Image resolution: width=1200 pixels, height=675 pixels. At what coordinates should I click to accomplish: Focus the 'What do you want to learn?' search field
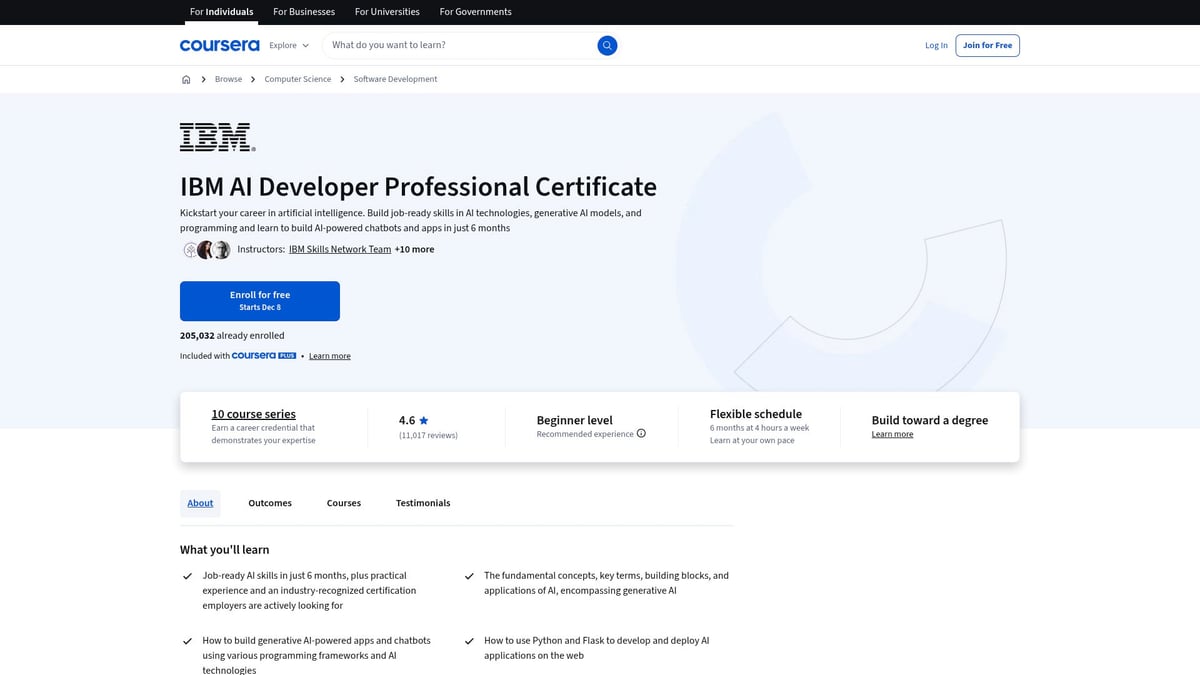460,45
